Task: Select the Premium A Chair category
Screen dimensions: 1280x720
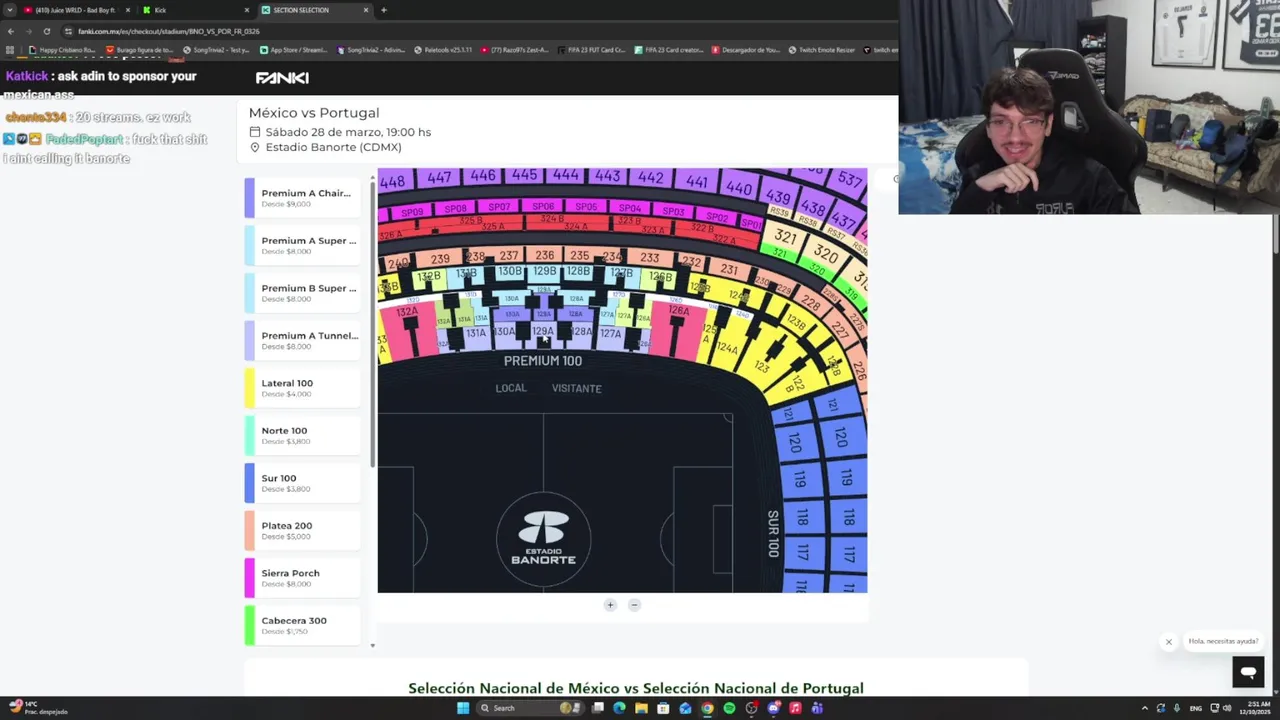Action: pos(302,198)
